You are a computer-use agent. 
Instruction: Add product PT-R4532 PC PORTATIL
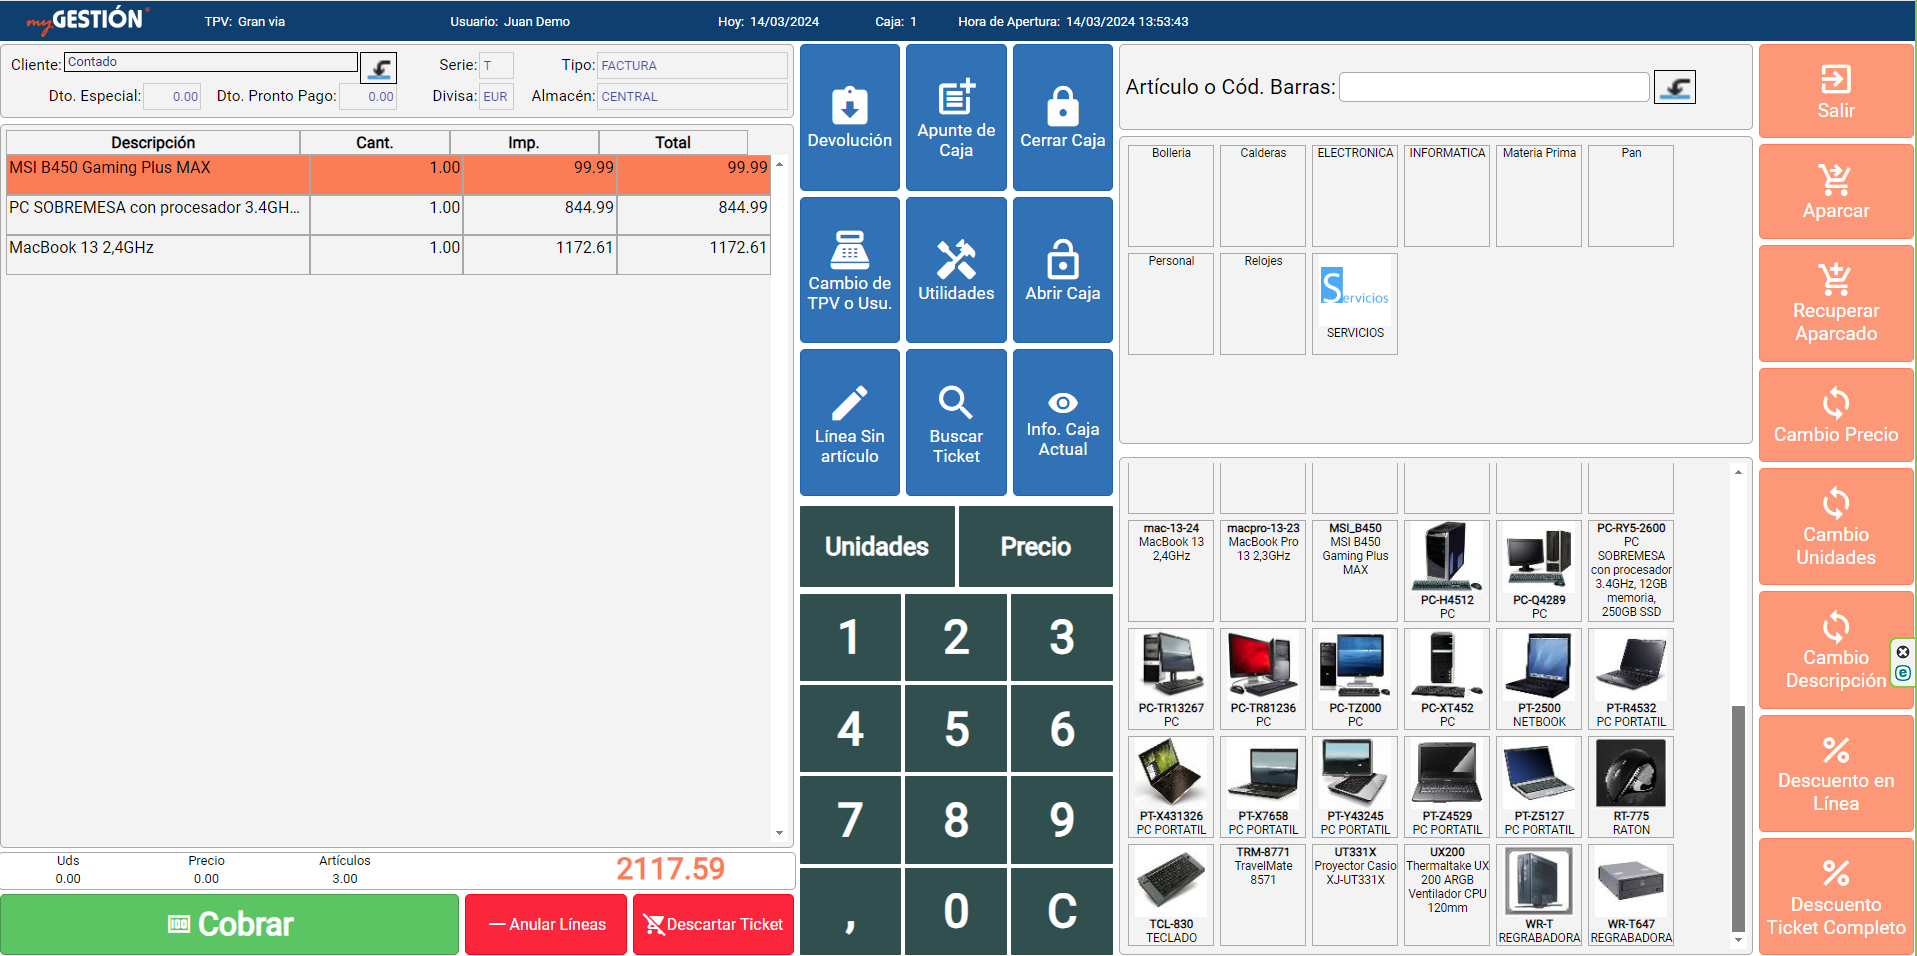click(x=1631, y=679)
